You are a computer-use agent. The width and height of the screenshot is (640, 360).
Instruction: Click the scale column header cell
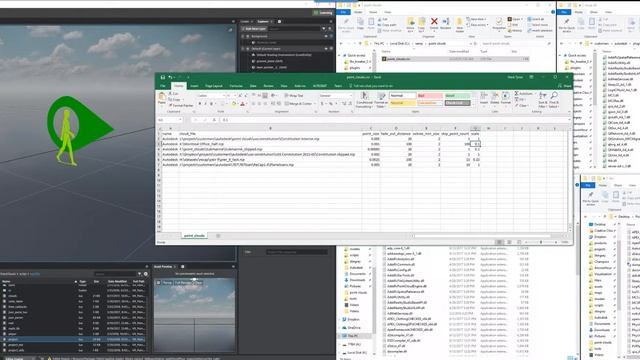tap(475, 134)
